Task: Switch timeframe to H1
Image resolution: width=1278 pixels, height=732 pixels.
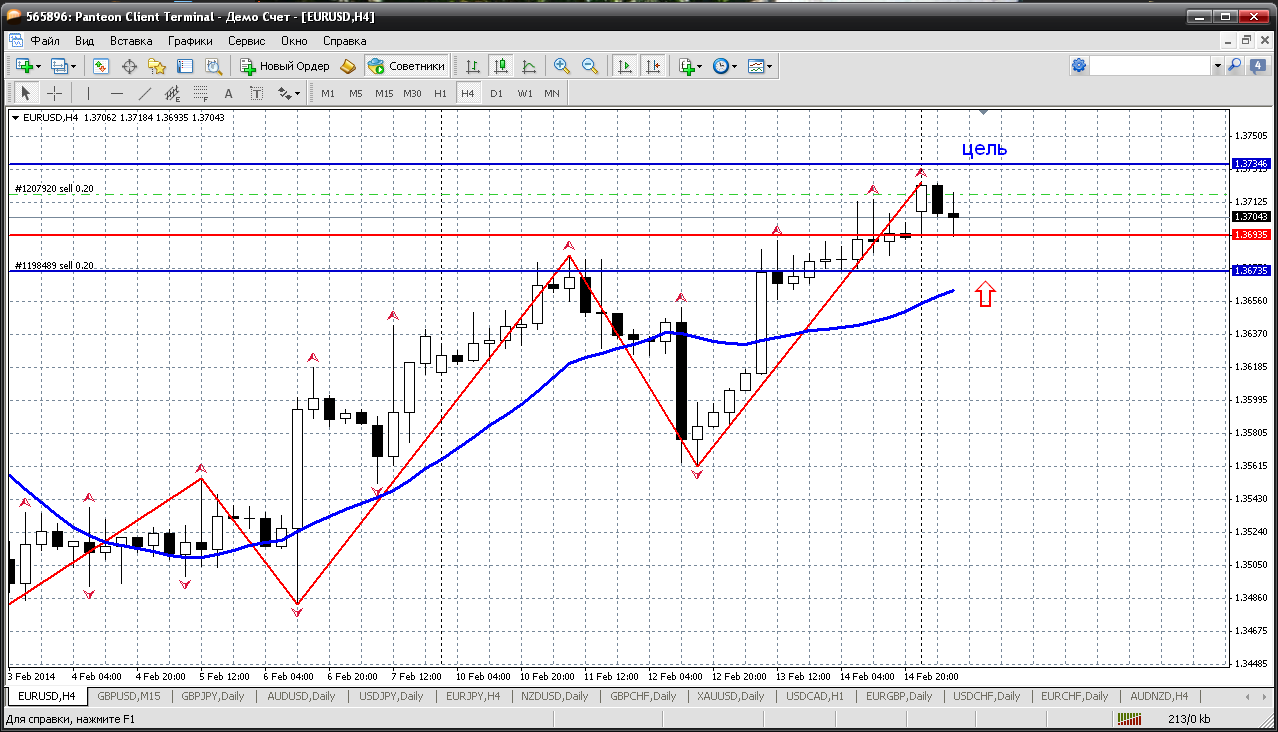Action: (440, 93)
